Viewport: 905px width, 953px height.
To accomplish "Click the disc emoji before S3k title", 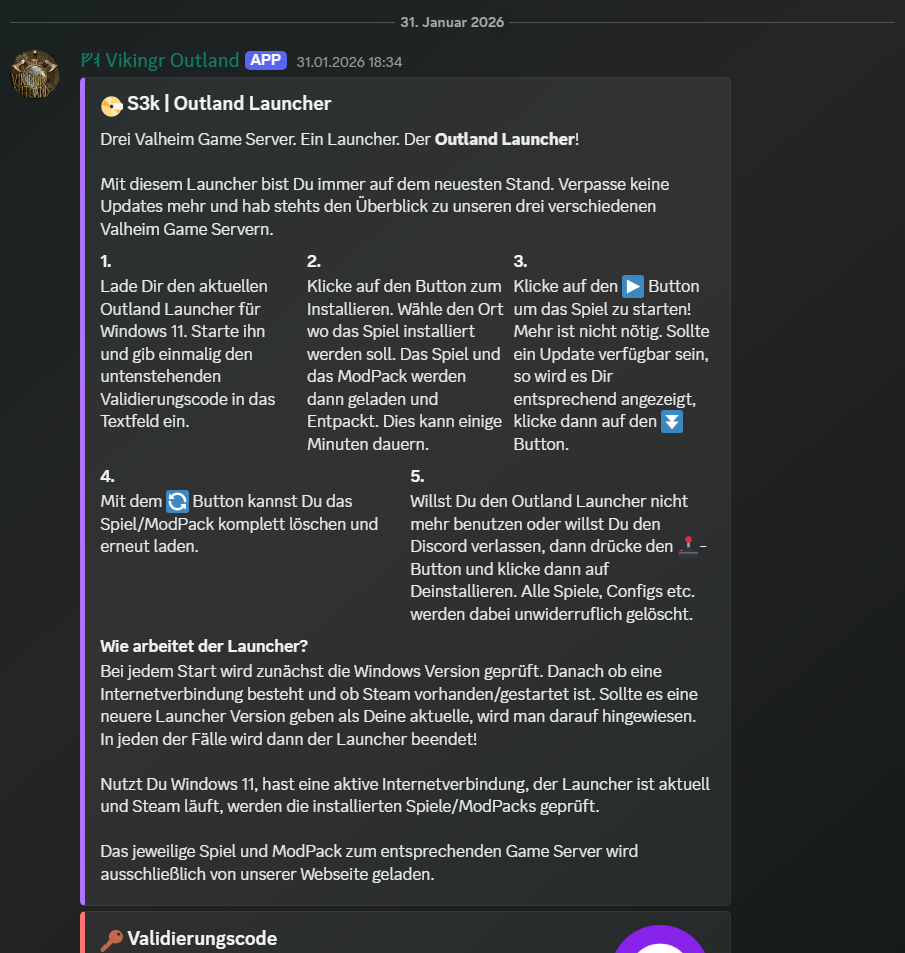I will point(111,105).
